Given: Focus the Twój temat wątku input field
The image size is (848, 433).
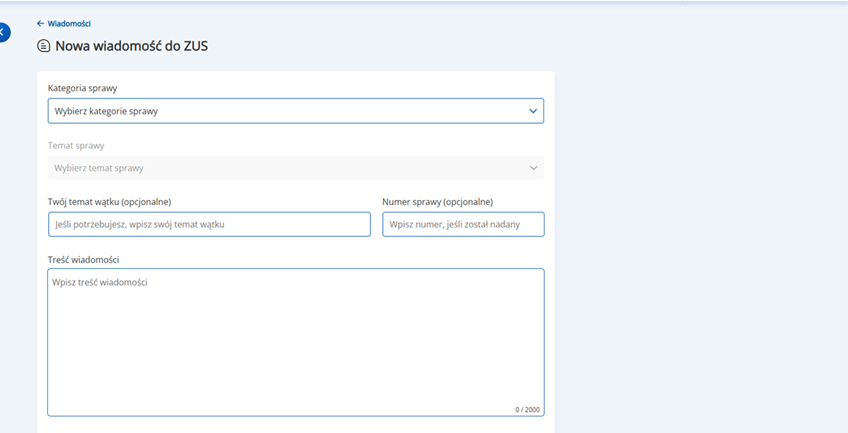Looking at the screenshot, I should 209,225.
